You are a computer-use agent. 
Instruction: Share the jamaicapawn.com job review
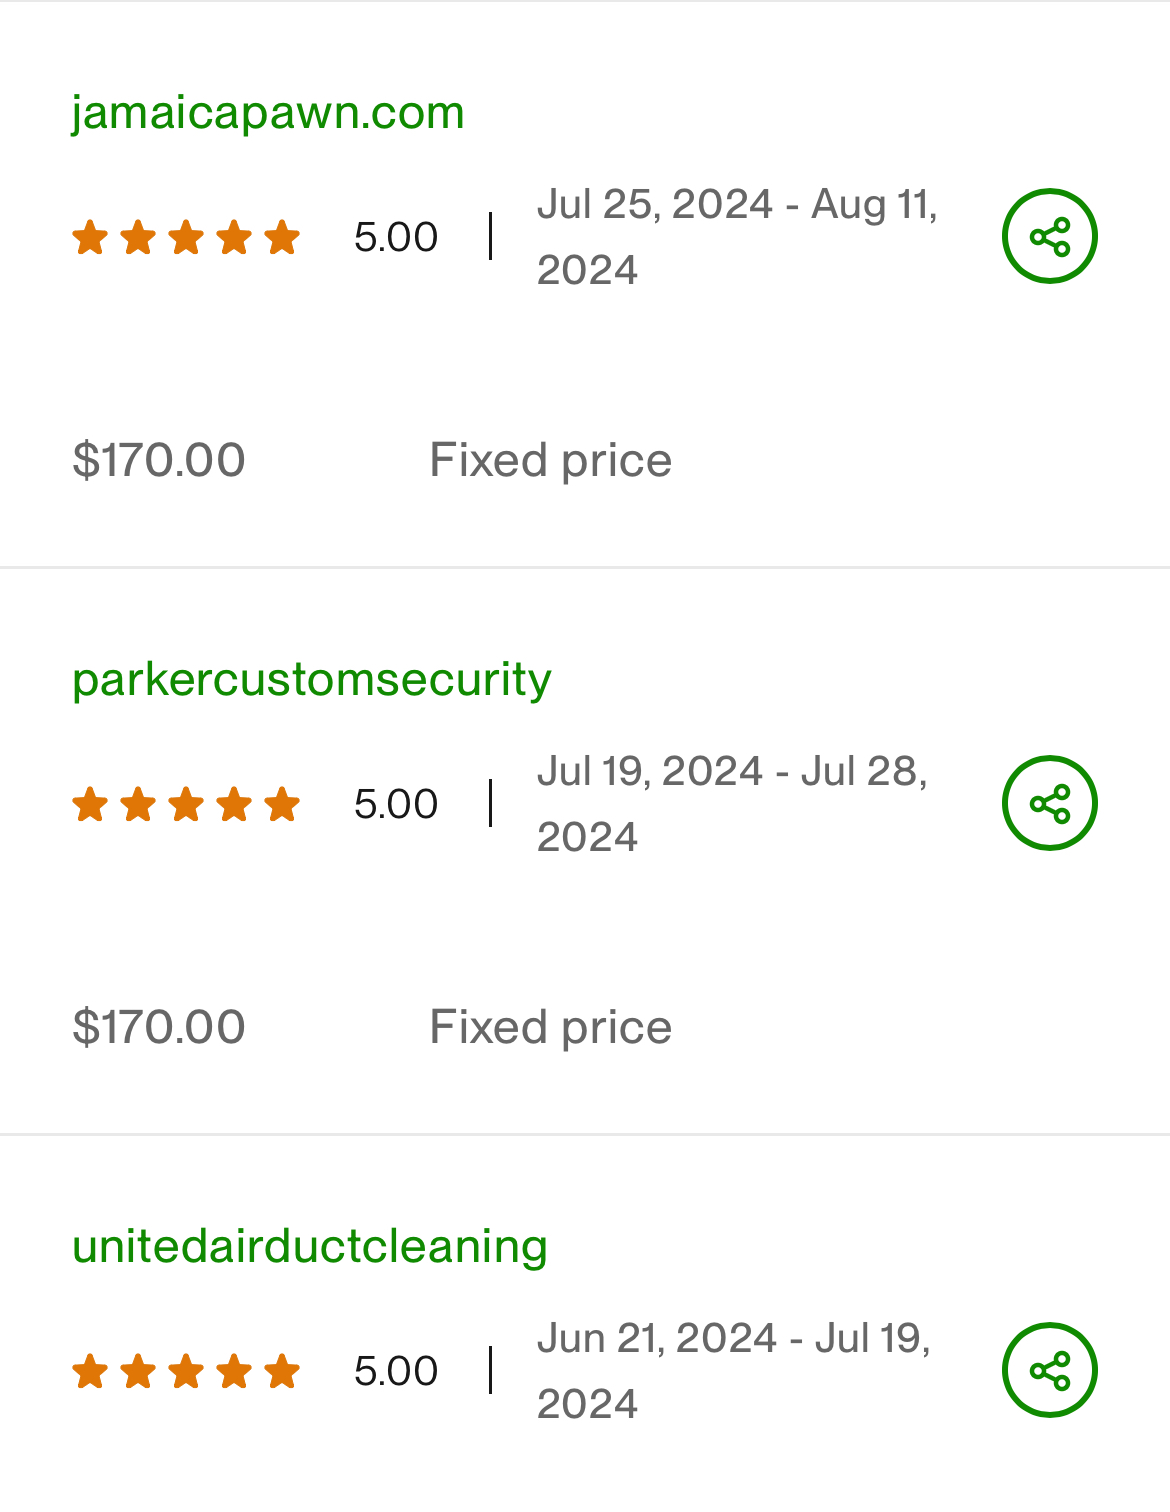coord(1050,236)
